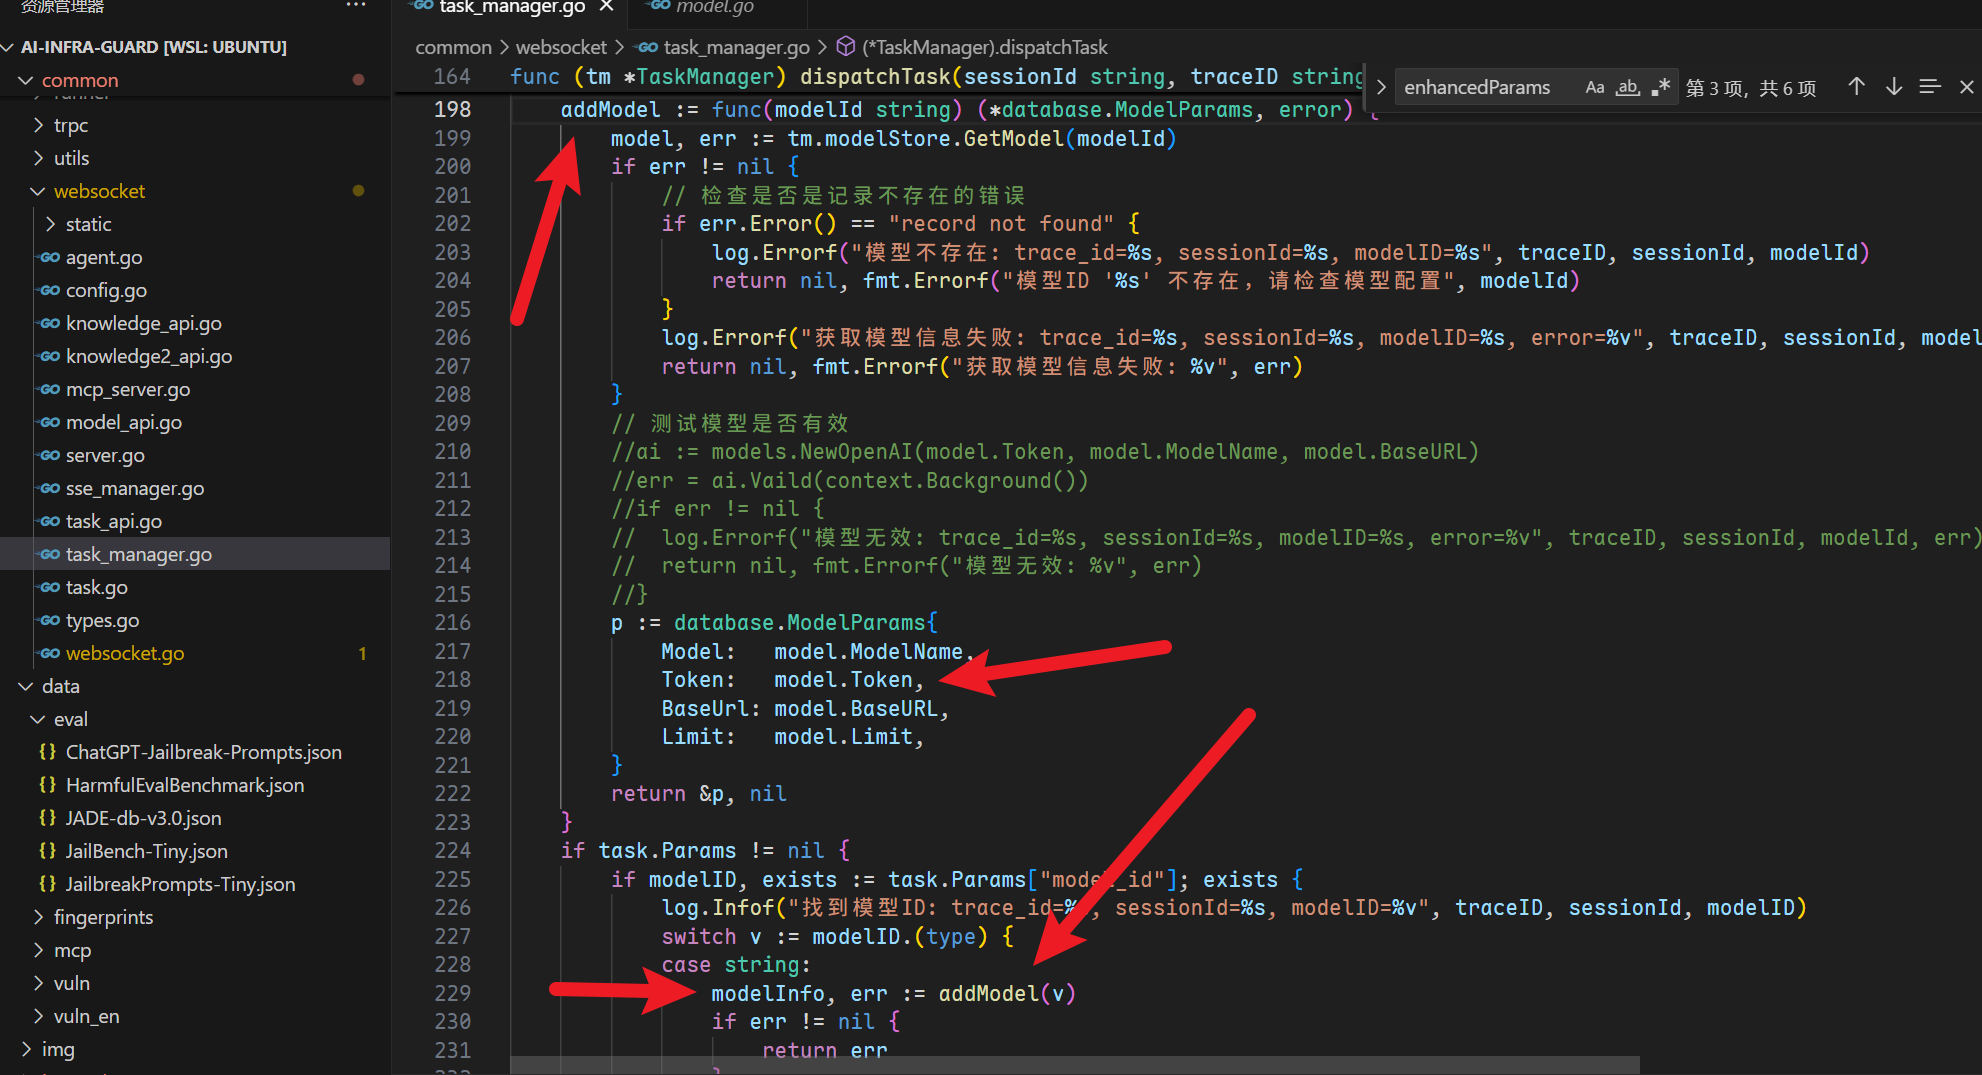Toggle match case in find box
Screen dimensions: 1982x1075
click(1595, 88)
